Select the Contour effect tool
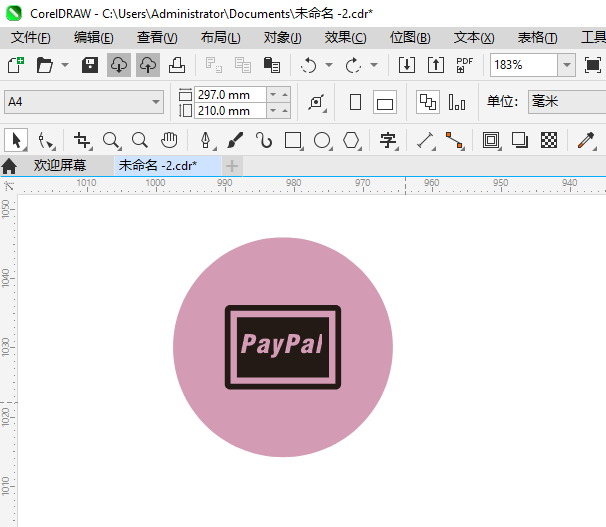This screenshot has width=606, height=527. pos(491,140)
